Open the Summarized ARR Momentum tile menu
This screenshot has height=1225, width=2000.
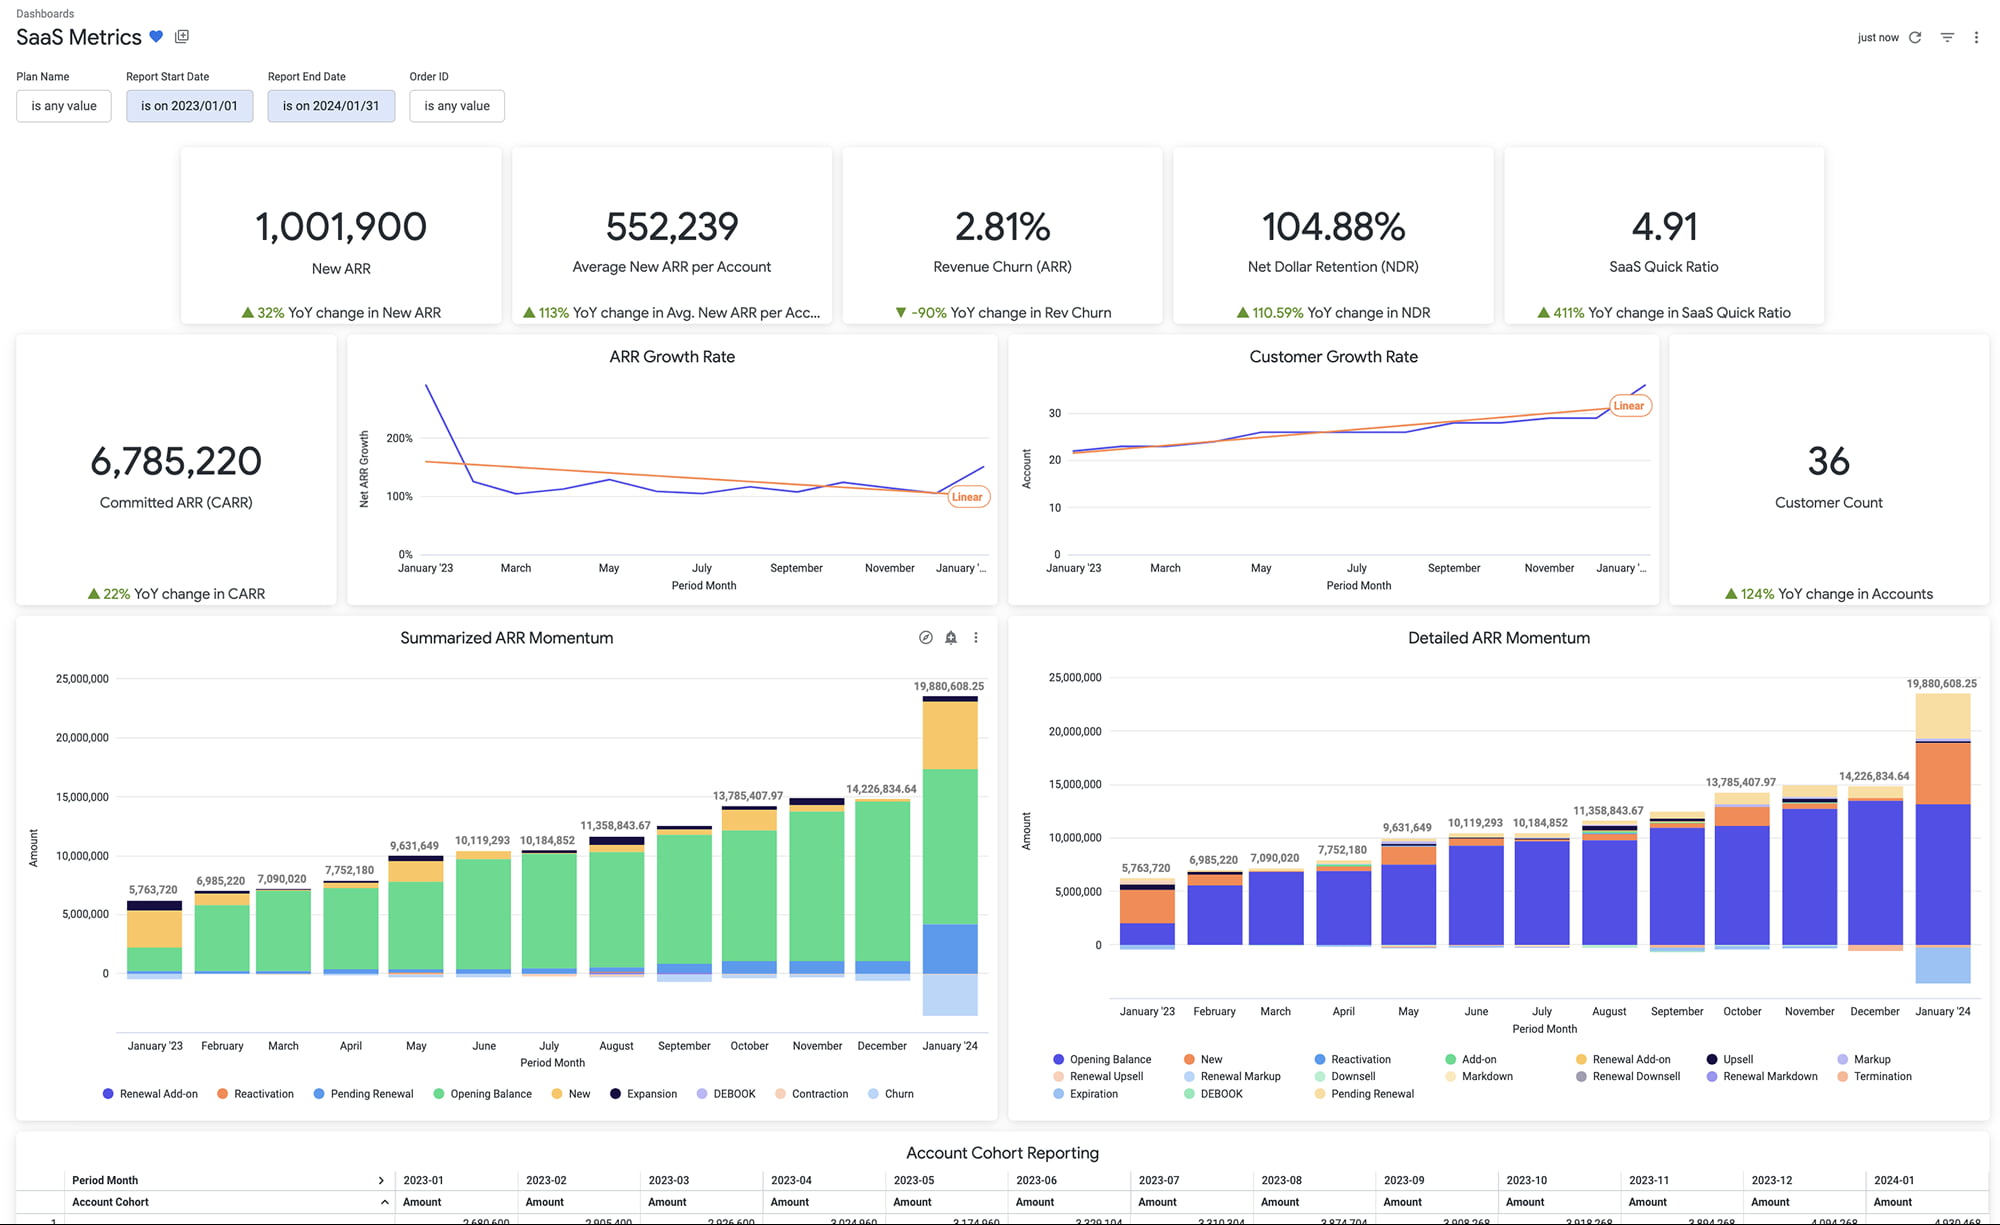(976, 637)
